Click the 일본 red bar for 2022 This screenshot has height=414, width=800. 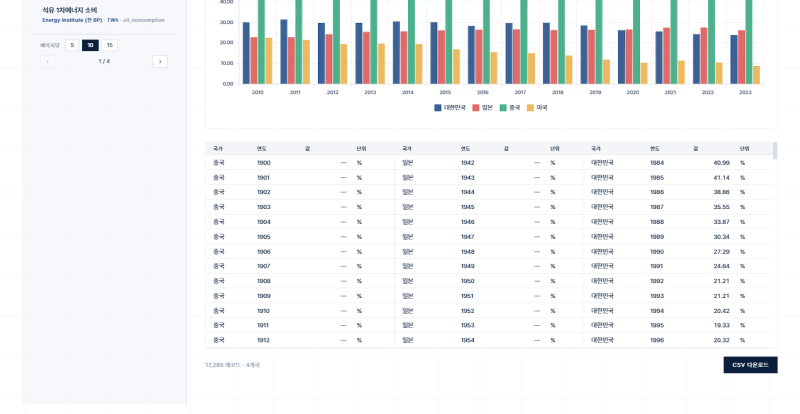coord(704,56)
